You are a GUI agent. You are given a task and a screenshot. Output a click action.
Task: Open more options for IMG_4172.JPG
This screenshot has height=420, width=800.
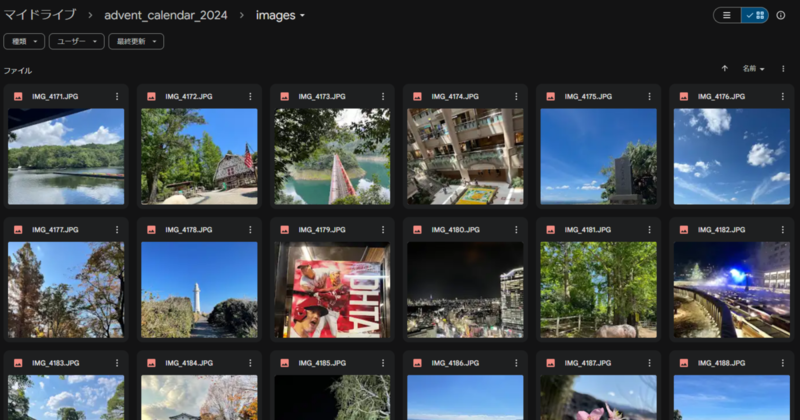pyautogui.click(x=250, y=96)
